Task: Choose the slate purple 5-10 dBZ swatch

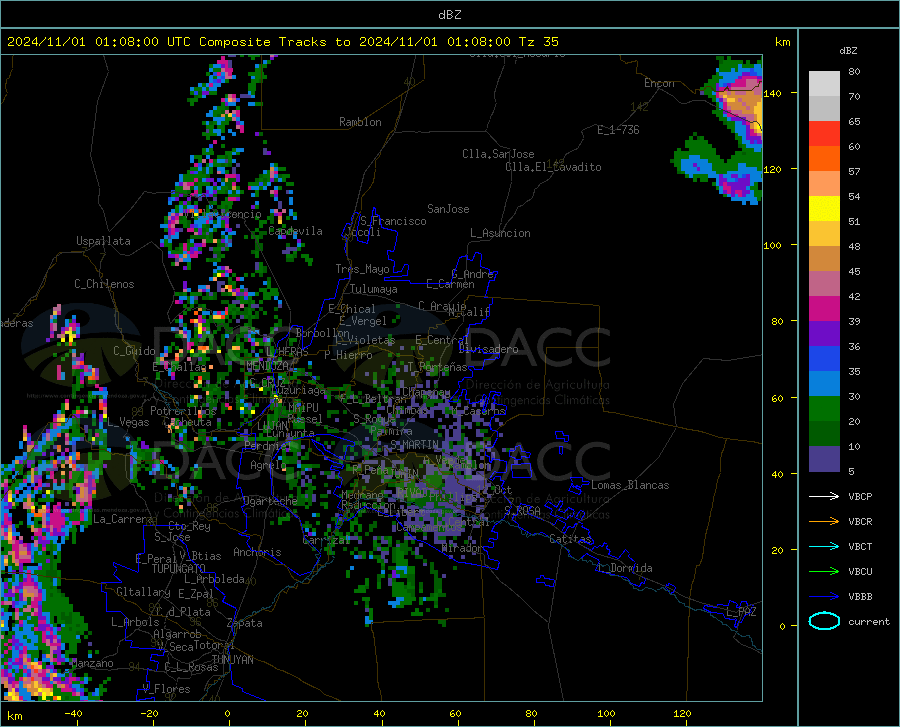Action: click(824, 458)
